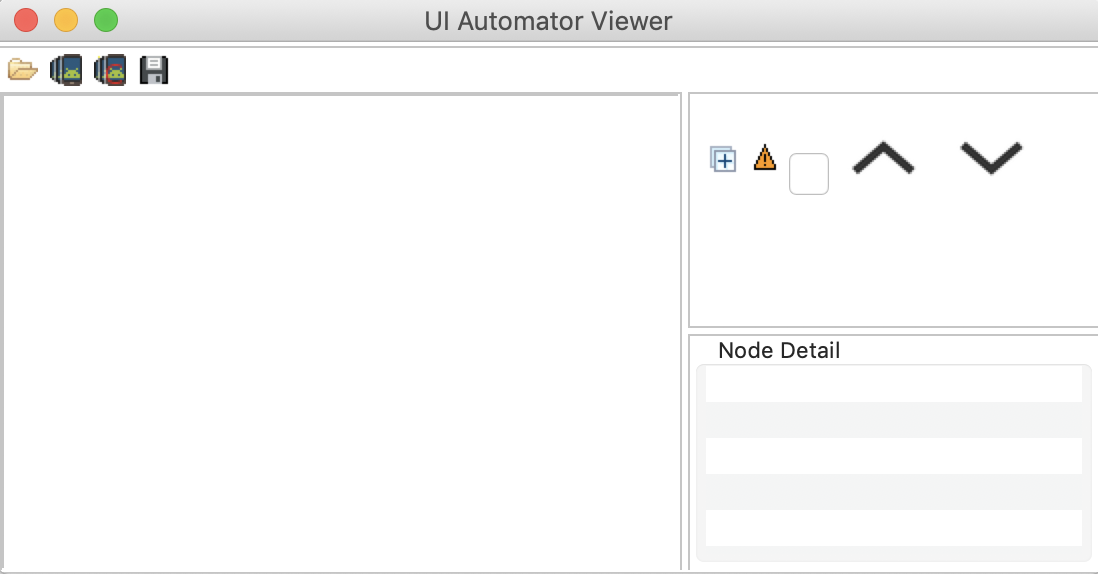Select the third row in Node Detail
Screen dimensions: 1098x574
click(893, 527)
